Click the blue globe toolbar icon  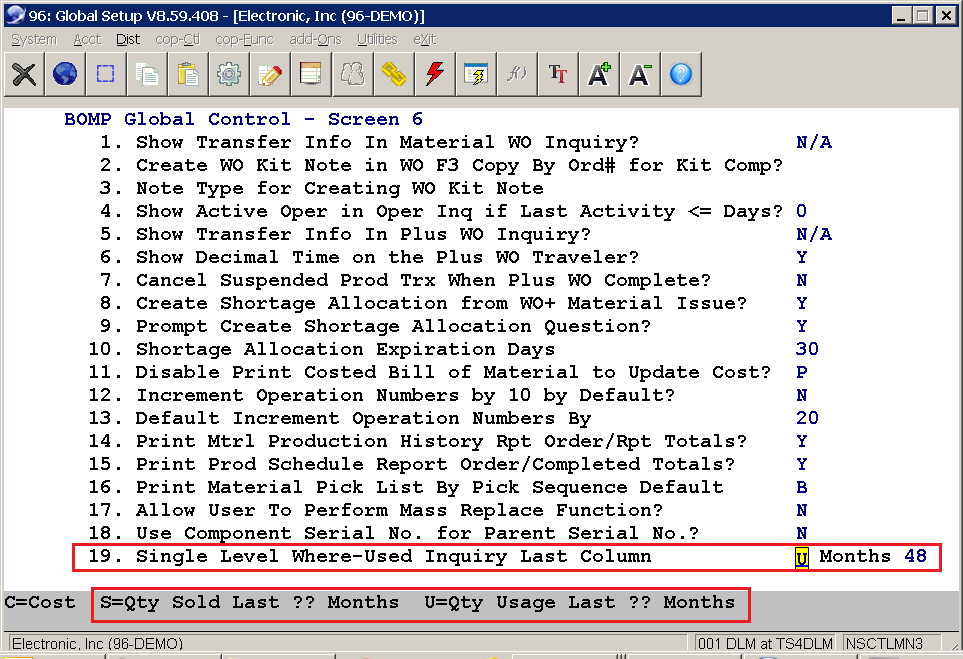tap(65, 75)
